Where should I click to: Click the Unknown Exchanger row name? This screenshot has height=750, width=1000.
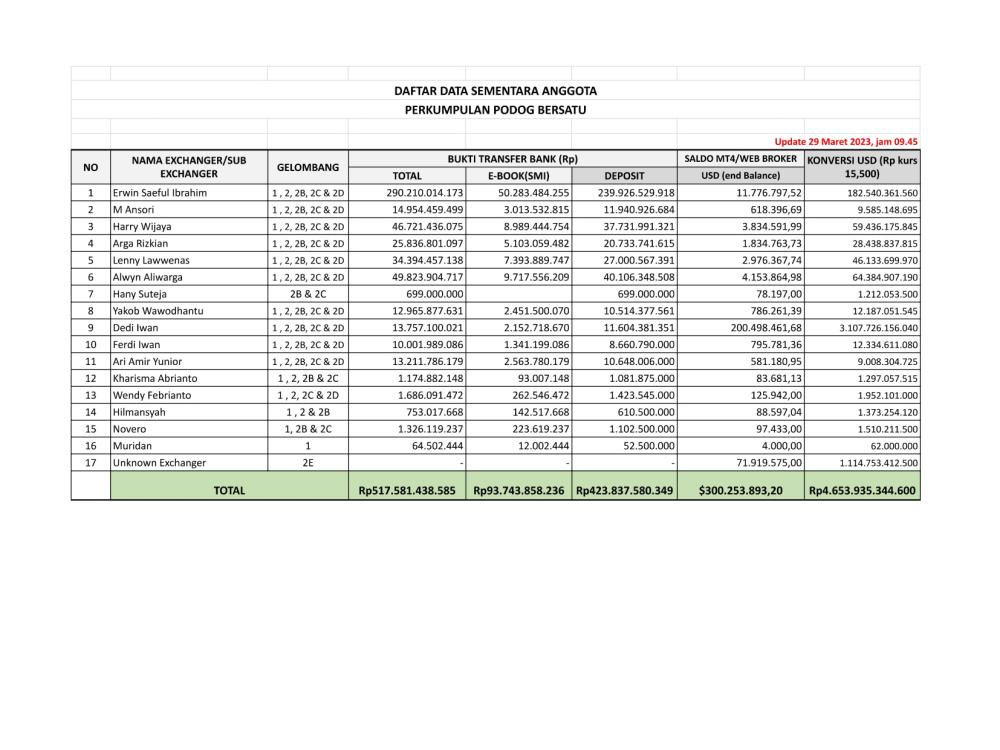coord(159,463)
